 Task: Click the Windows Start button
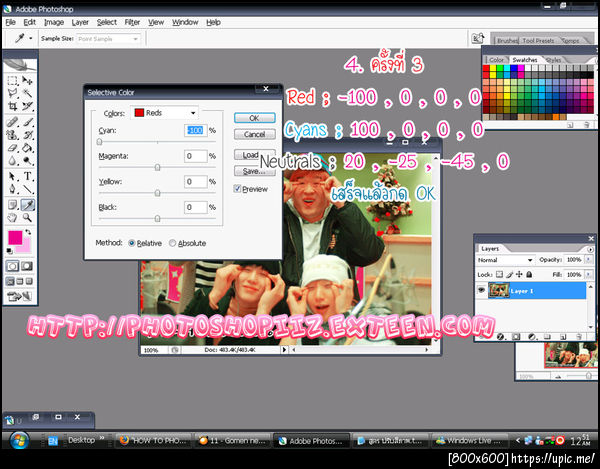coord(20,440)
